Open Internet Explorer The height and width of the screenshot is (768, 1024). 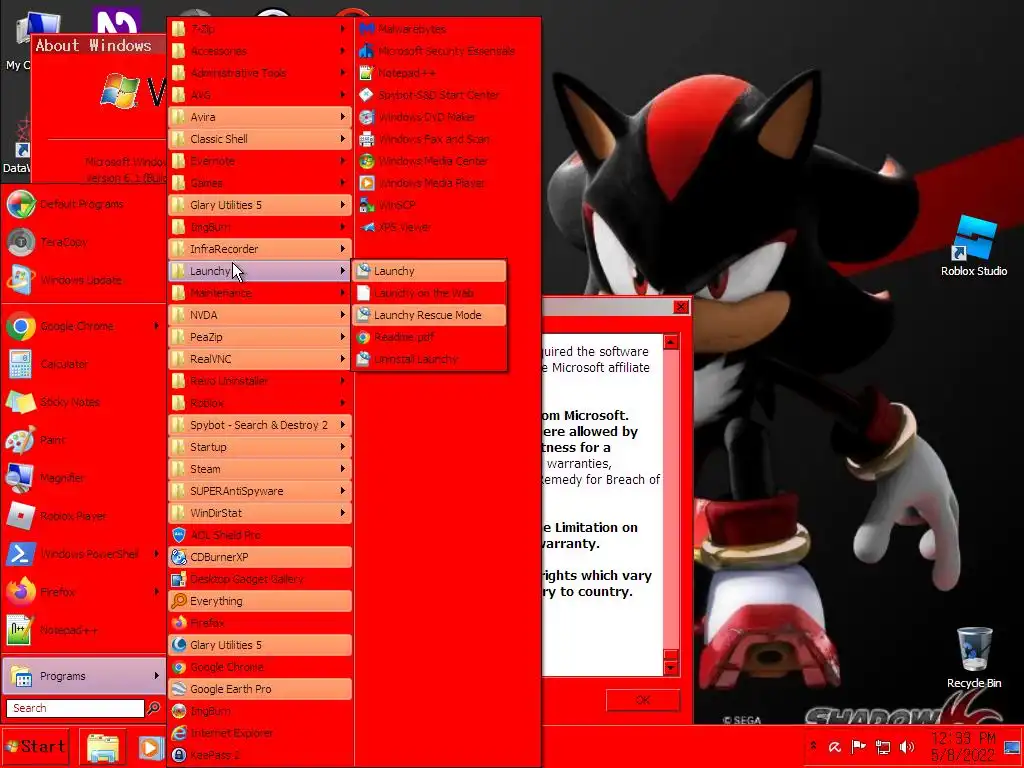(260, 733)
